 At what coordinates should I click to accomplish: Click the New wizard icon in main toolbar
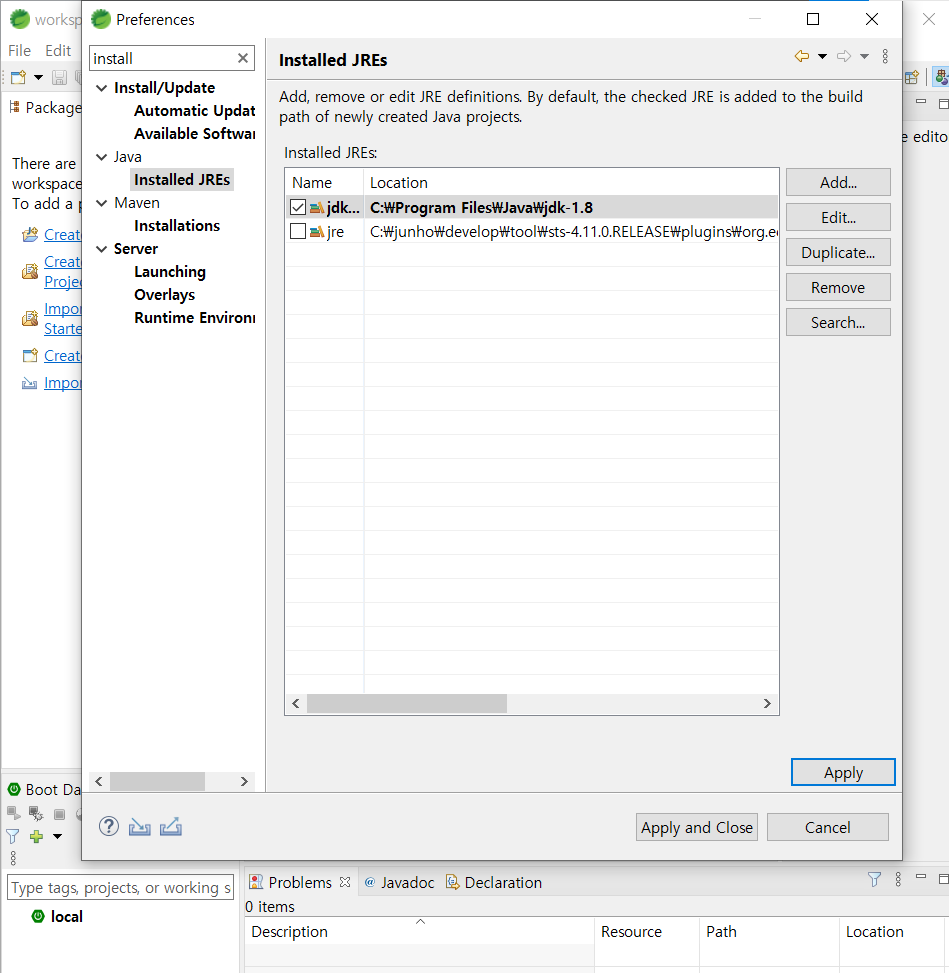tap(19, 77)
